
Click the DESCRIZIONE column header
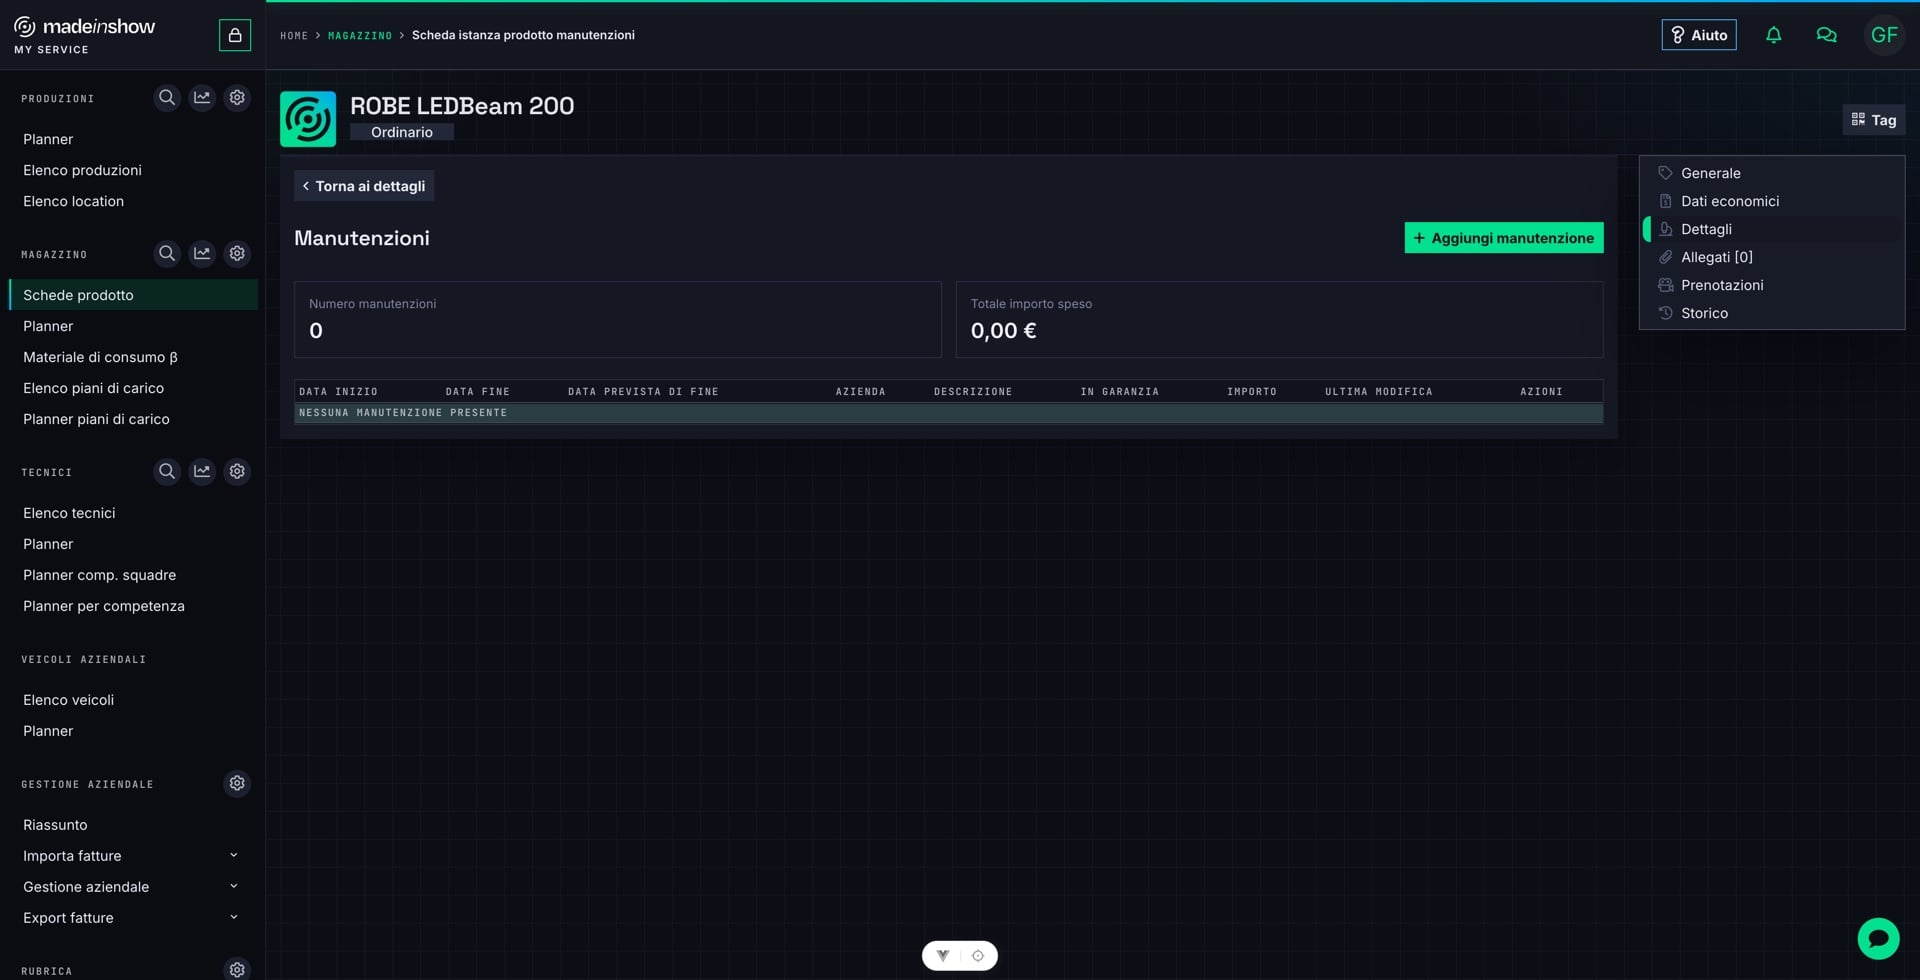tap(973, 392)
